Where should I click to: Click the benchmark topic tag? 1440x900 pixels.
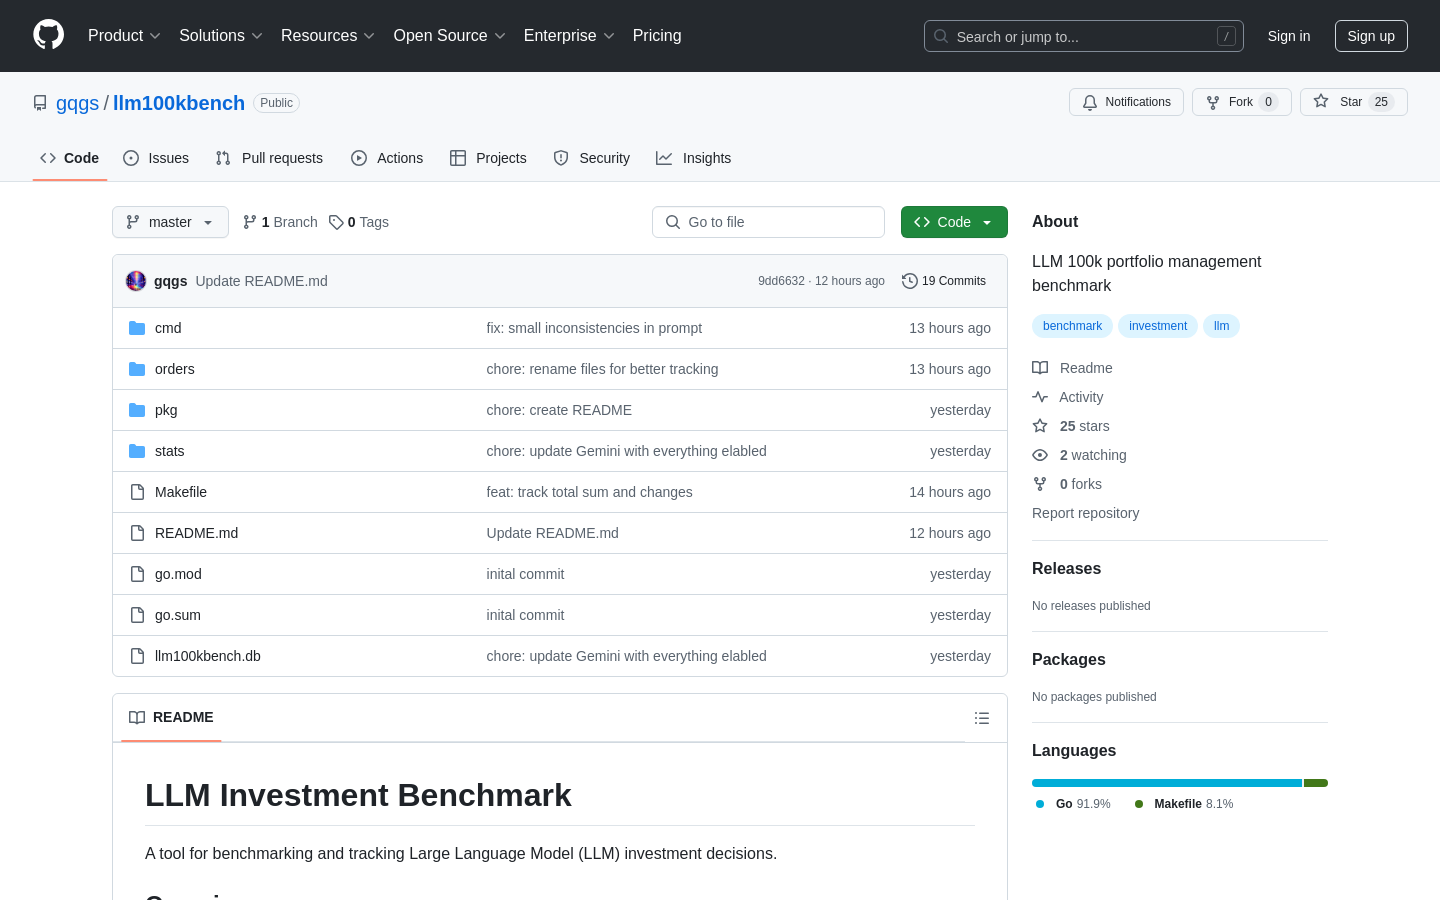[x=1072, y=326]
